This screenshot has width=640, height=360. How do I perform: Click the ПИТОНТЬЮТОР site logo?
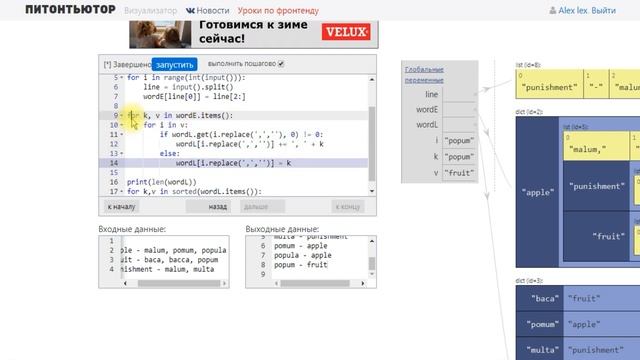click(70, 10)
